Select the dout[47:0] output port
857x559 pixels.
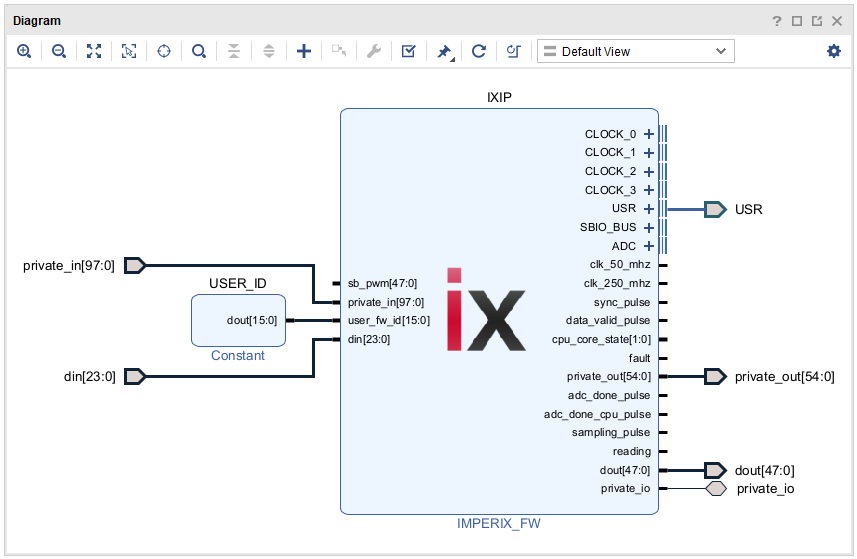pyautogui.click(x=714, y=470)
